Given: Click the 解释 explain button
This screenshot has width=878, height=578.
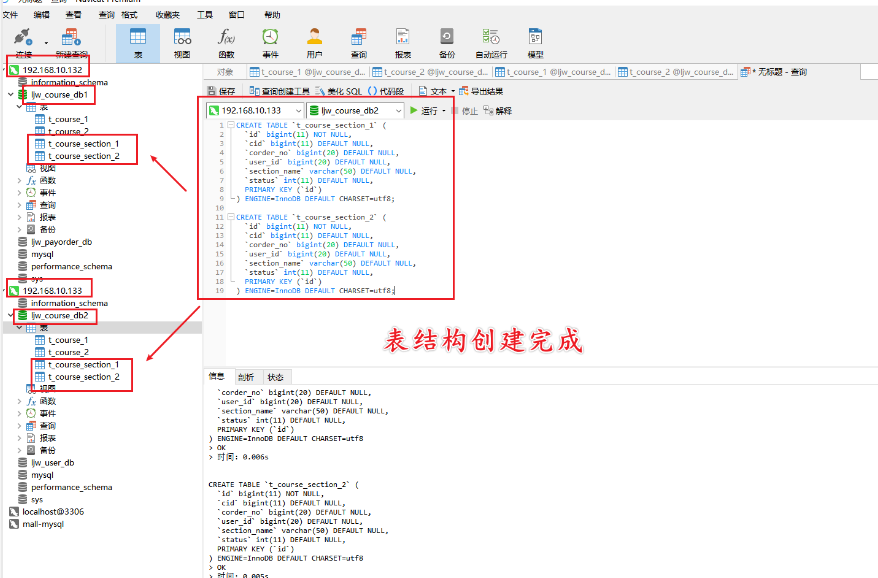Looking at the screenshot, I should (x=497, y=111).
